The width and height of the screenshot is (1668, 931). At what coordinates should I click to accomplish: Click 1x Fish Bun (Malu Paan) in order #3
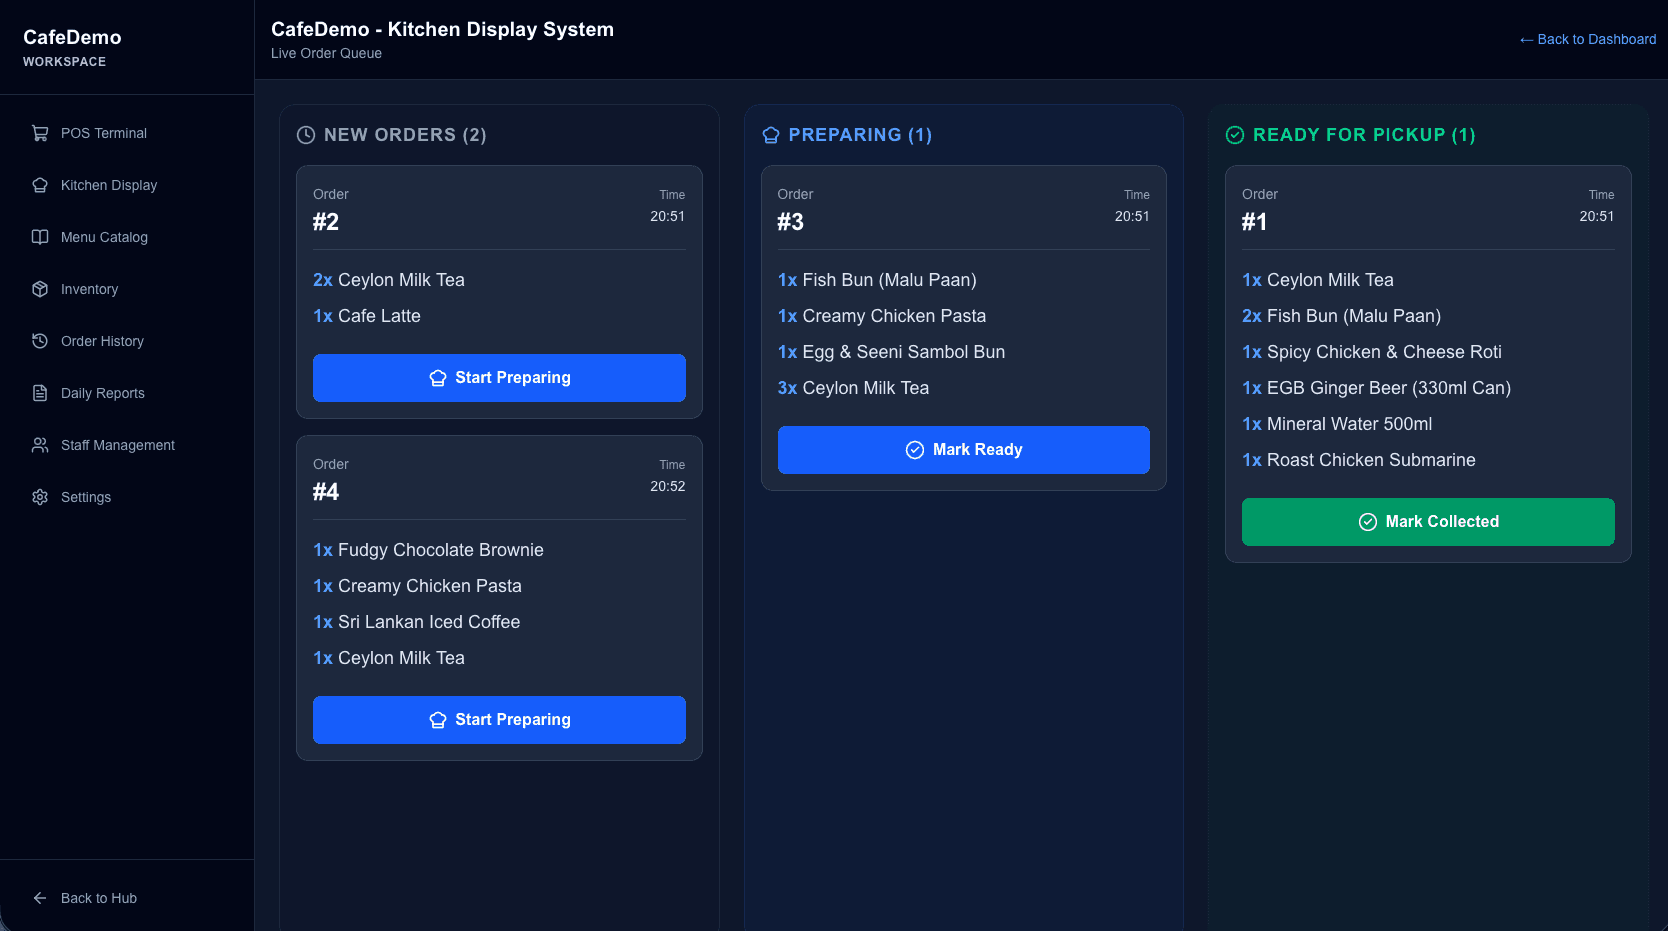pos(877,280)
